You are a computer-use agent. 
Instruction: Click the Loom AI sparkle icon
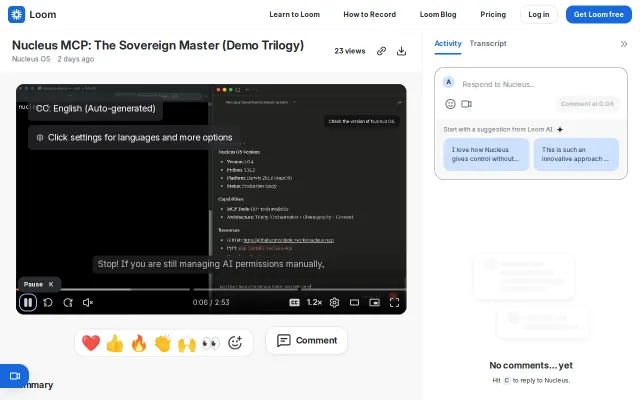[x=560, y=130]
